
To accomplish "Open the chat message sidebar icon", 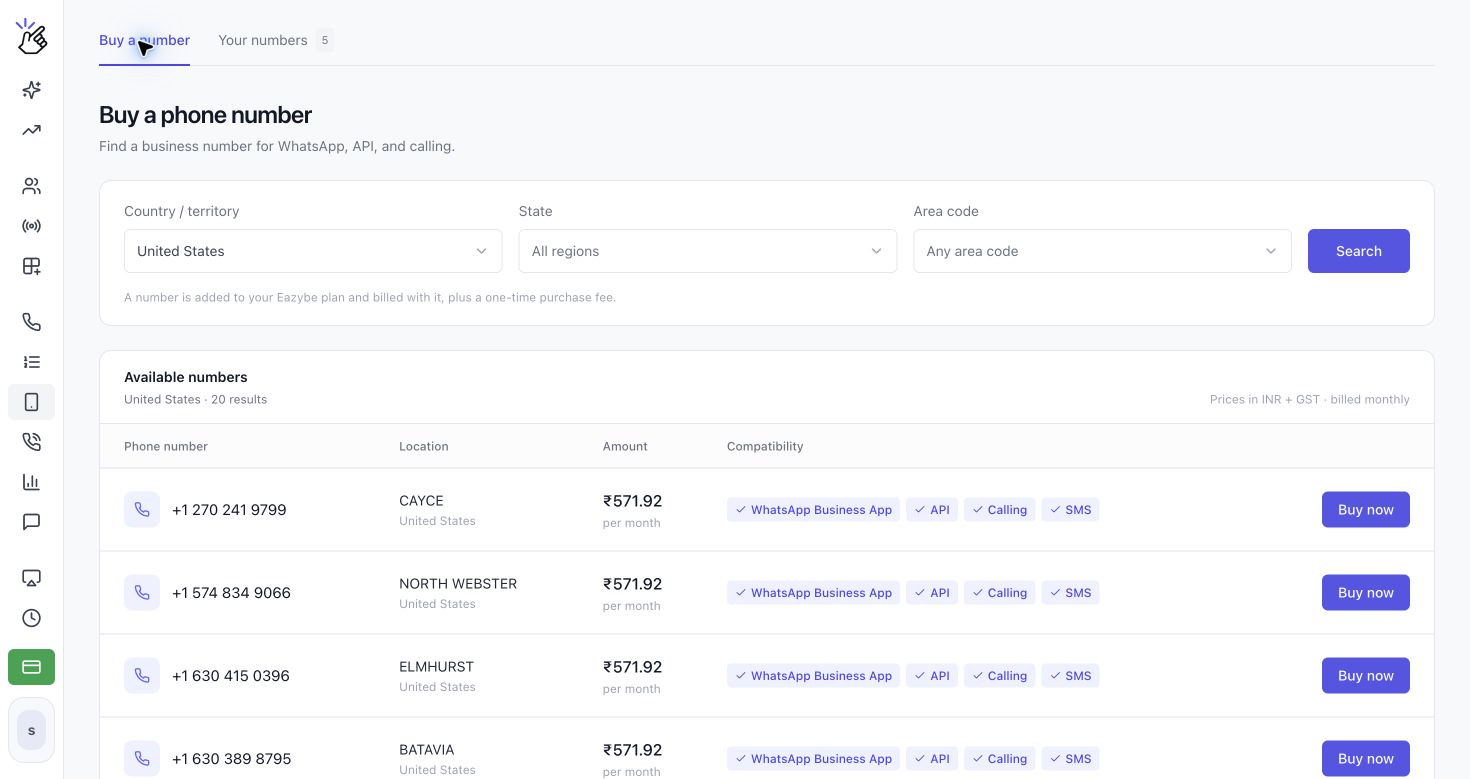I will point(32,522).
